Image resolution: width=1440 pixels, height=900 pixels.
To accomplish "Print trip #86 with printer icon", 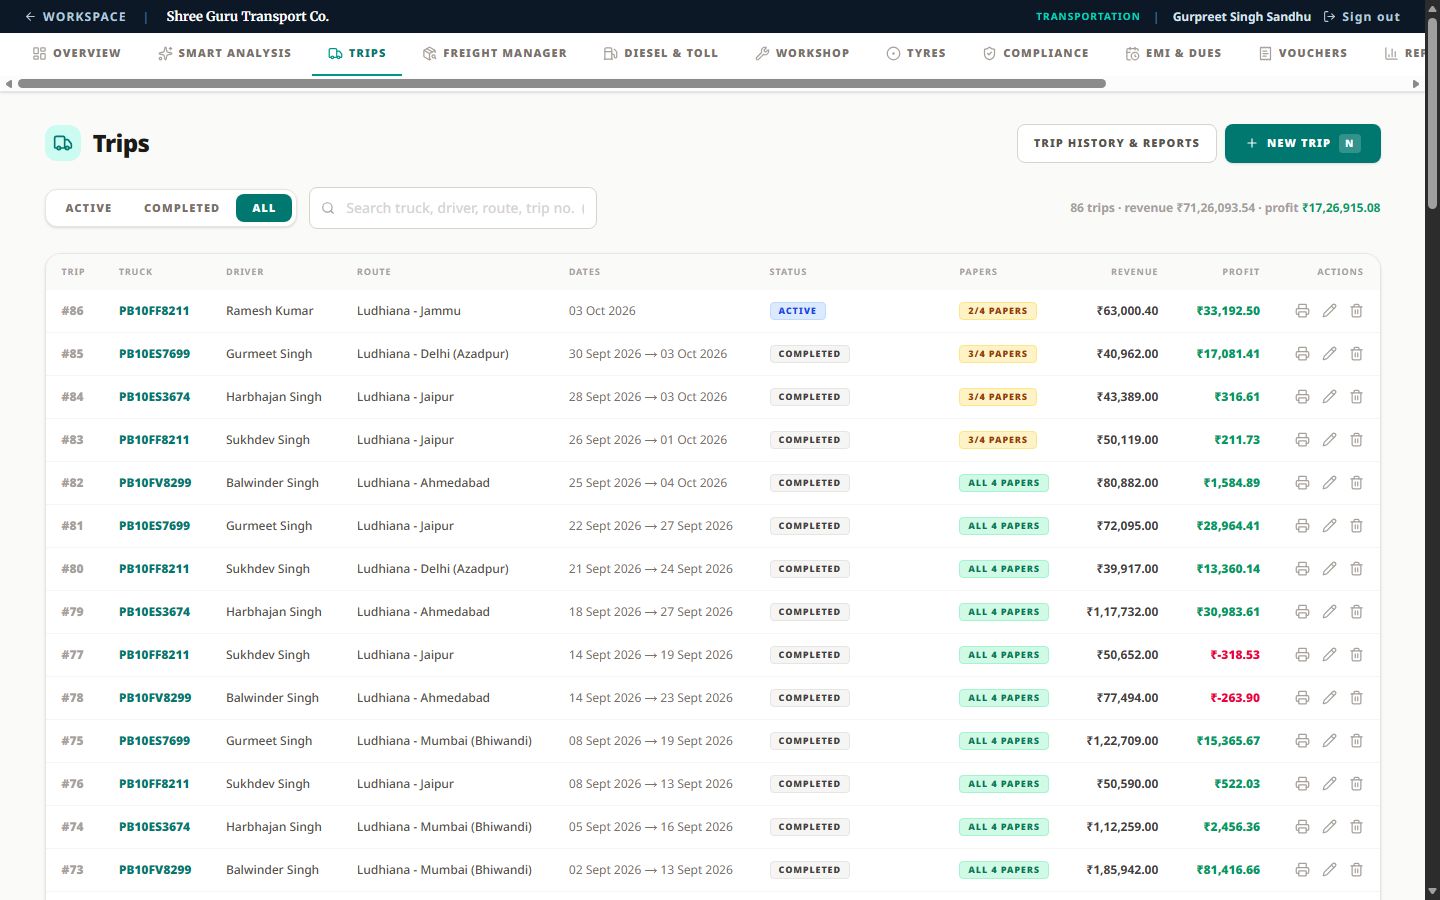I will click(x=1302, y=311).
